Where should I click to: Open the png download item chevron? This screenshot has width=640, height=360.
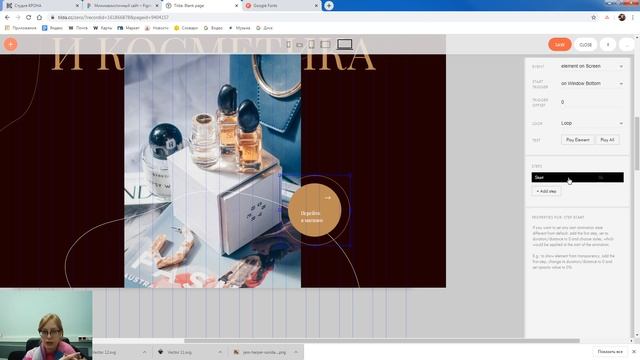pos(296,352)
